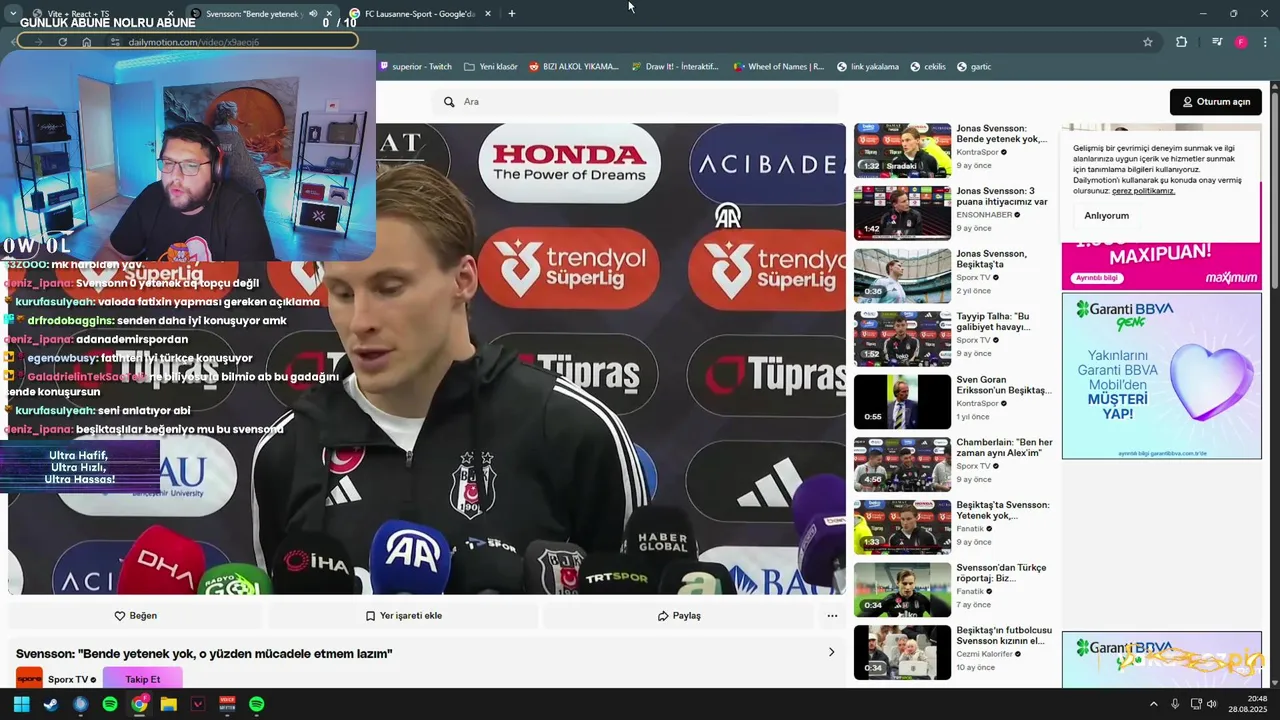This screenshot has width=1280, height=720.
Task: Mute audio on the Svensson tab
Action: (x=313, y=14)
